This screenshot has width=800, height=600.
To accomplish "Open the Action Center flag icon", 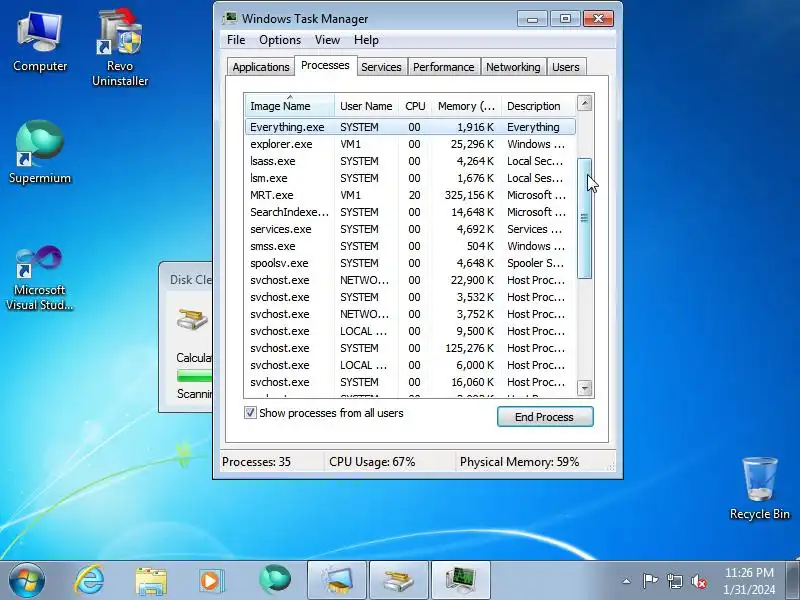I will [651, 581].
